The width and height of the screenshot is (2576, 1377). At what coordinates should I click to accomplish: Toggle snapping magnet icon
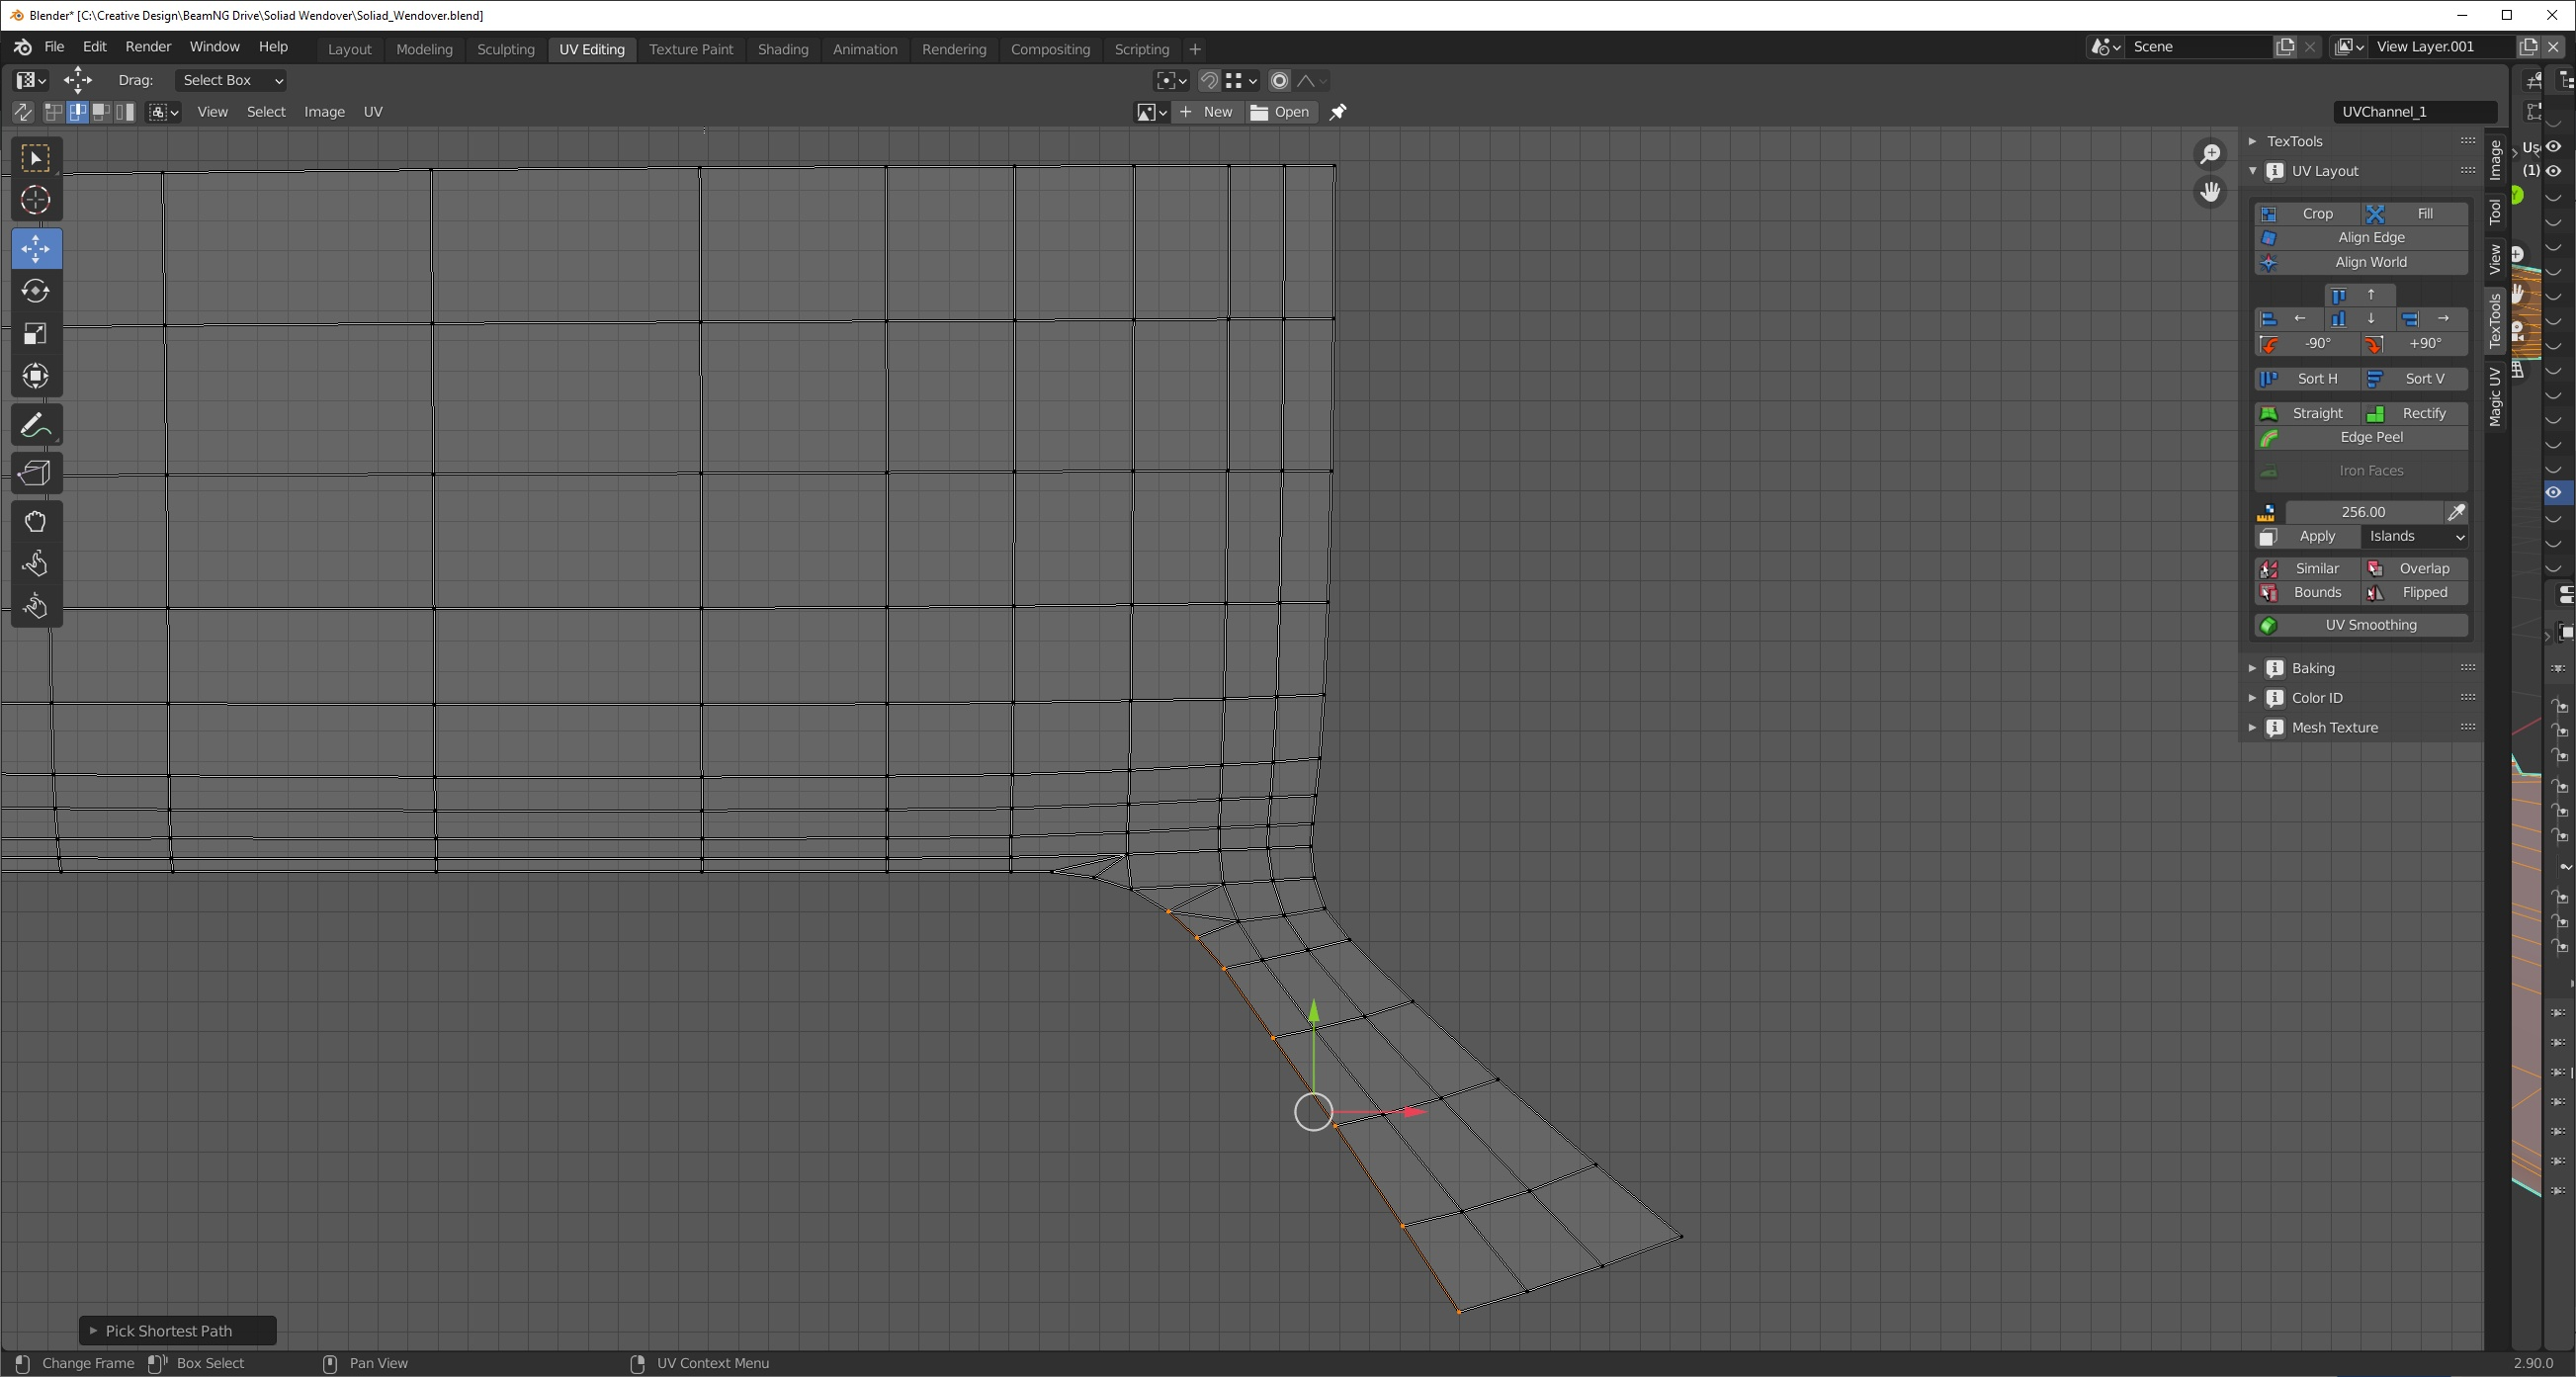tap(1209, 81)
